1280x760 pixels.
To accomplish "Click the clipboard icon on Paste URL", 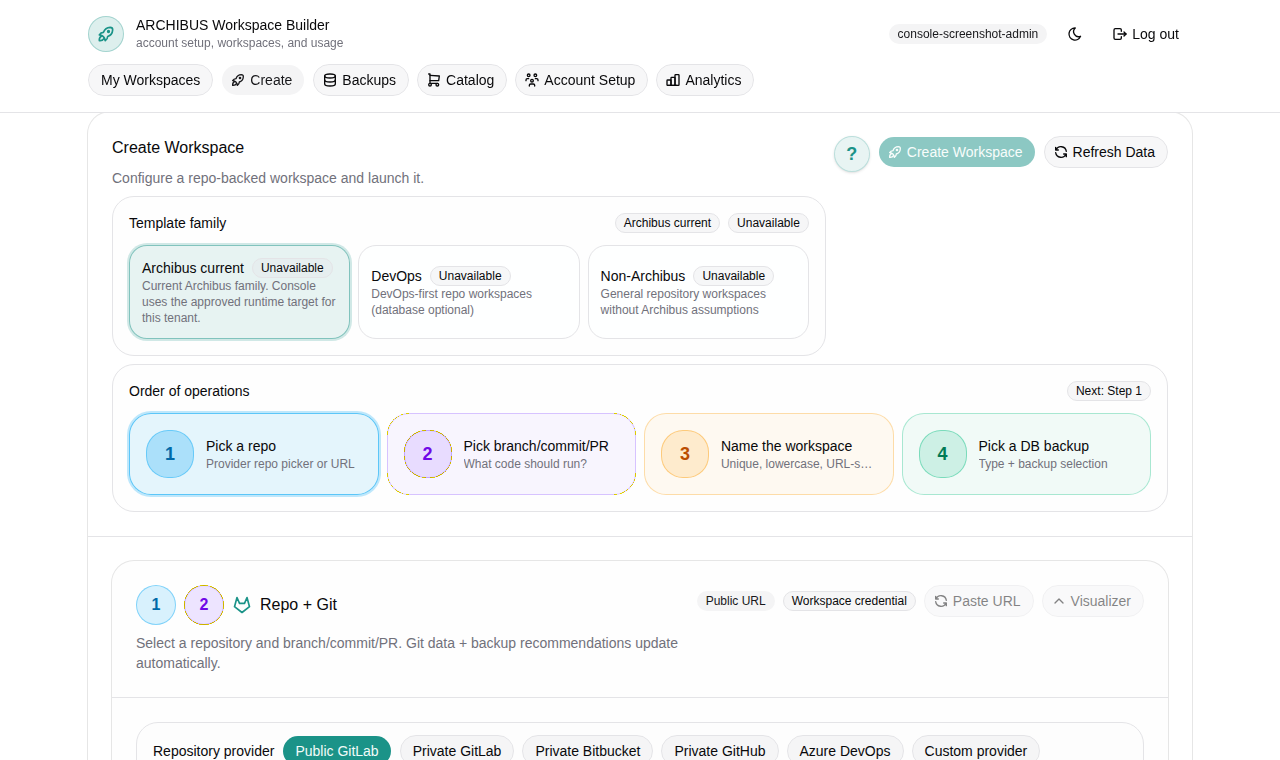I will click(x=939, y=601).
